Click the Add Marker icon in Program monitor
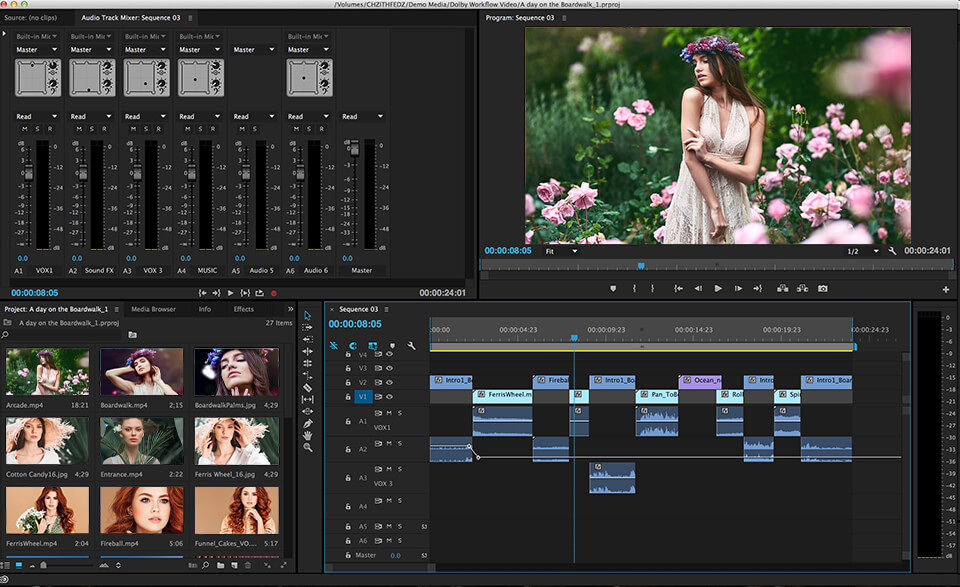Screen dimensions: 960x587 (x=612, y=288)
